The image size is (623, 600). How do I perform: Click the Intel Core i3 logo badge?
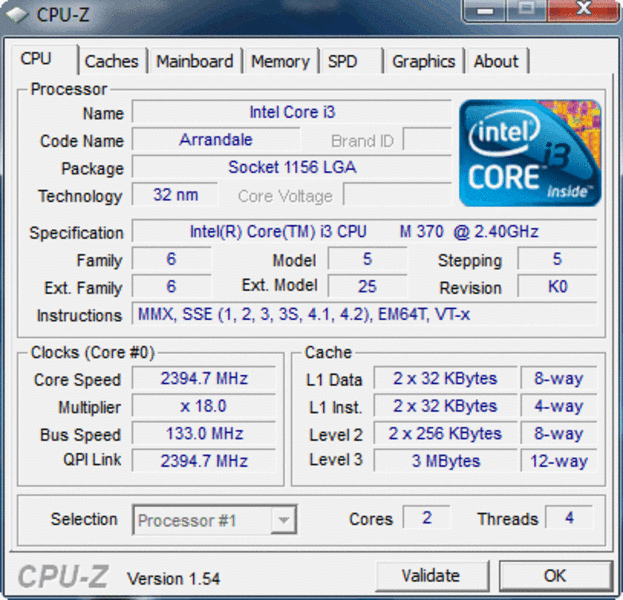click(x=530, y=153)
